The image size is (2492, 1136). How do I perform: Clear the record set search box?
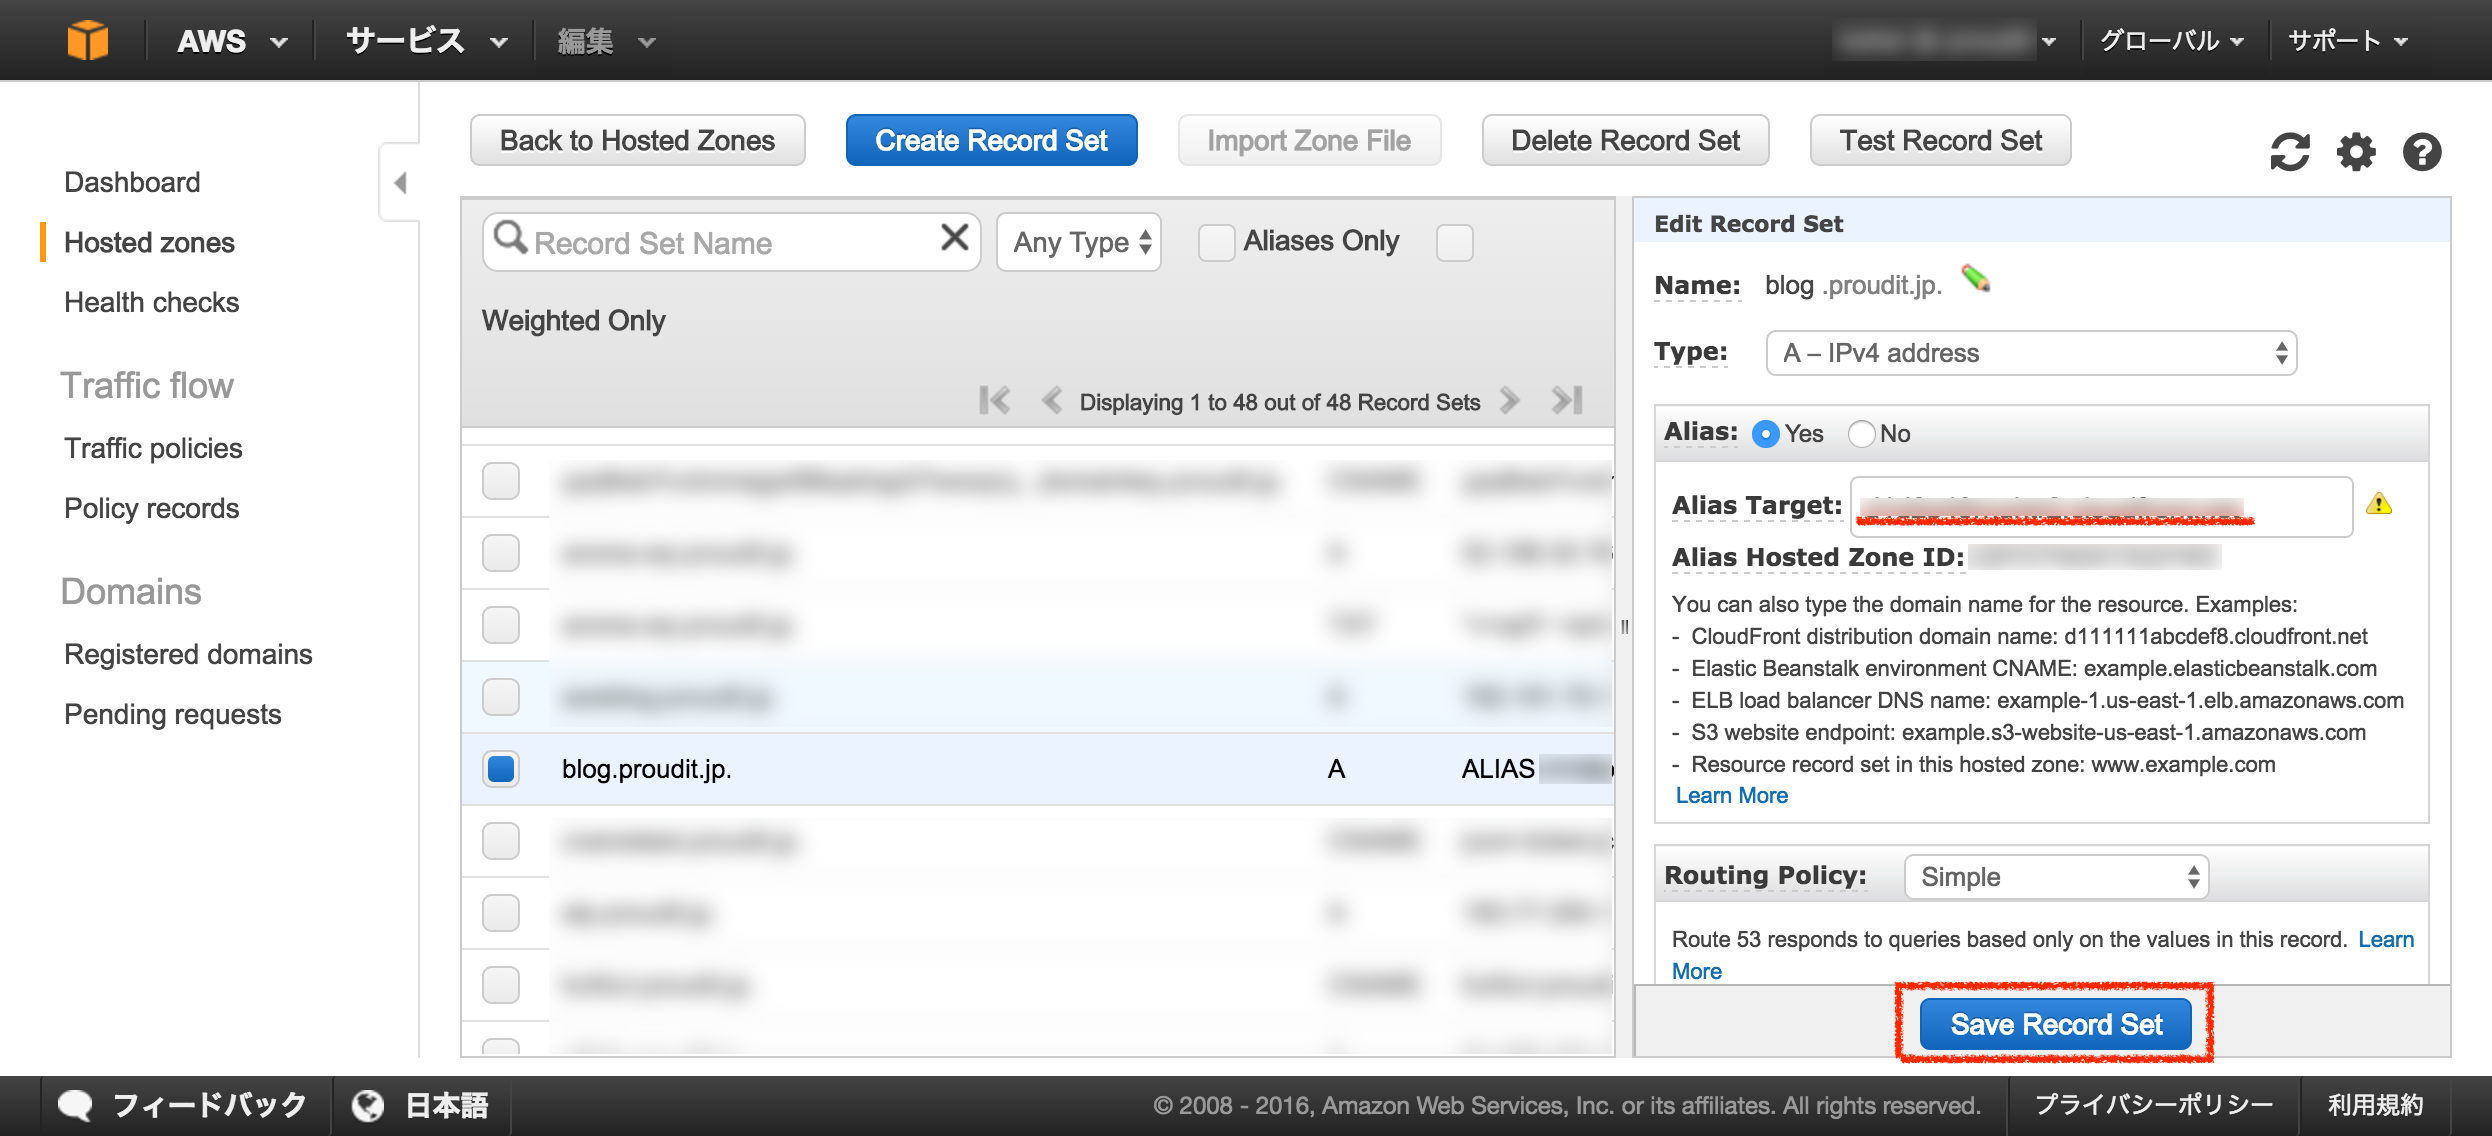pos(954,238)
